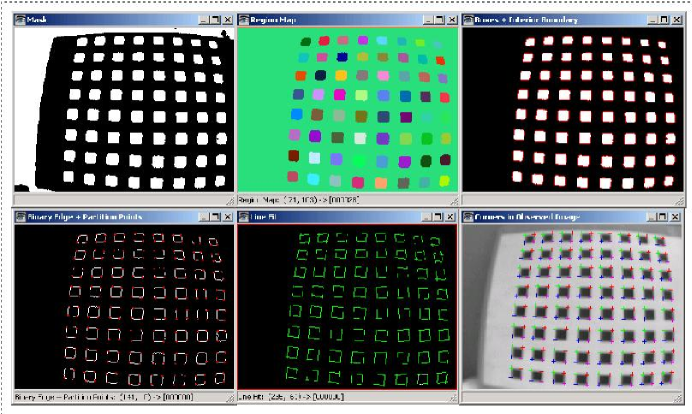Minimize the Boxes + Exterior Boundary window
692x414 pixels.
pos(652,20)
